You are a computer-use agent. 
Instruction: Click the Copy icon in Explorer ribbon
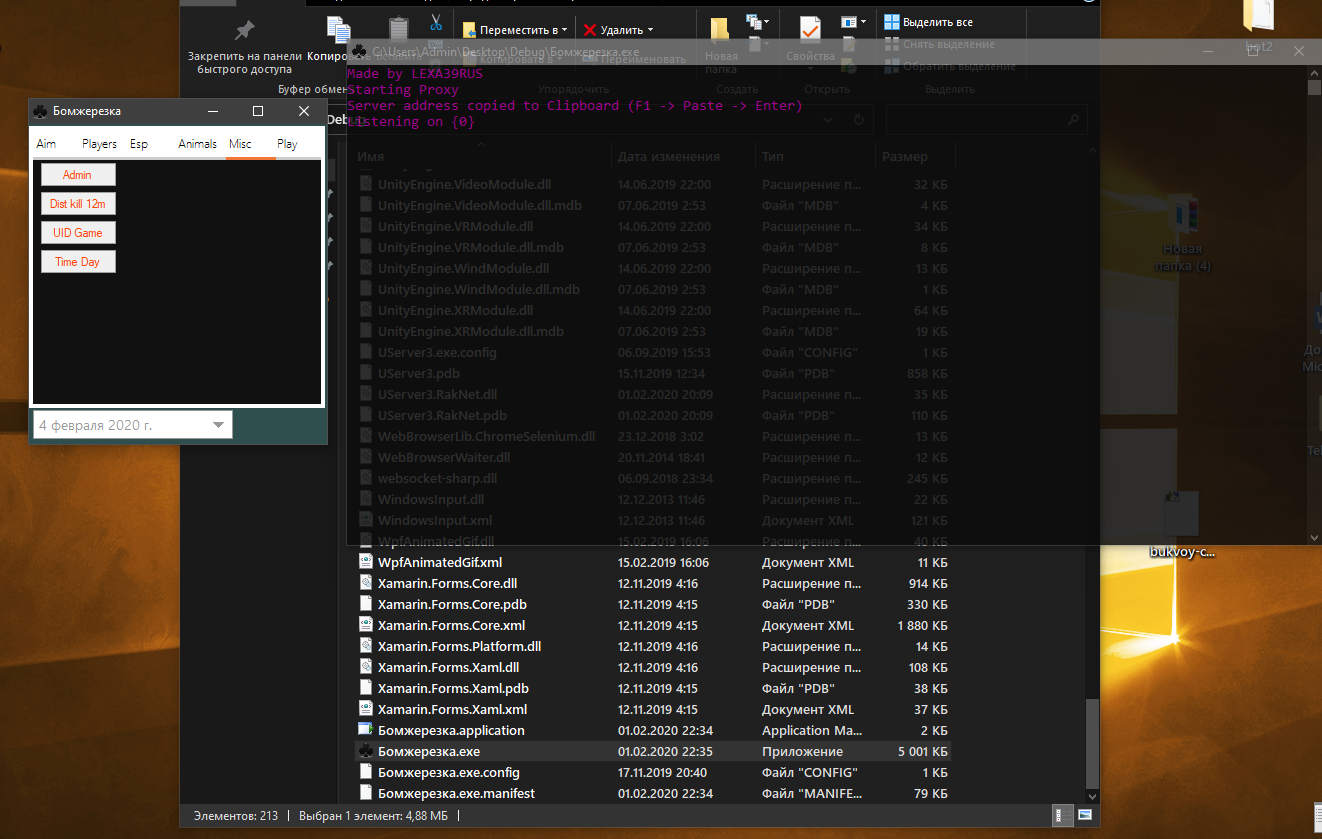339,31
